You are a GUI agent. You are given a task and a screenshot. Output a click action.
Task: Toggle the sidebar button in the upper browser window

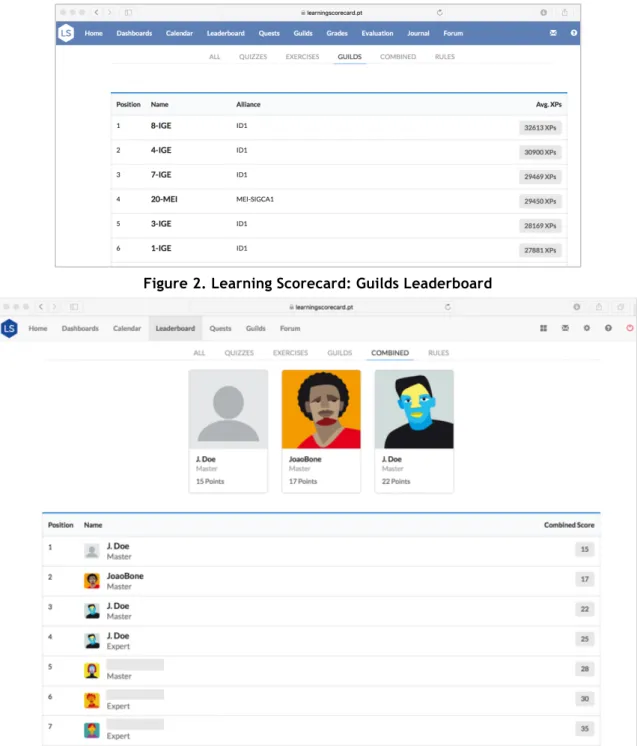[128, 12]
